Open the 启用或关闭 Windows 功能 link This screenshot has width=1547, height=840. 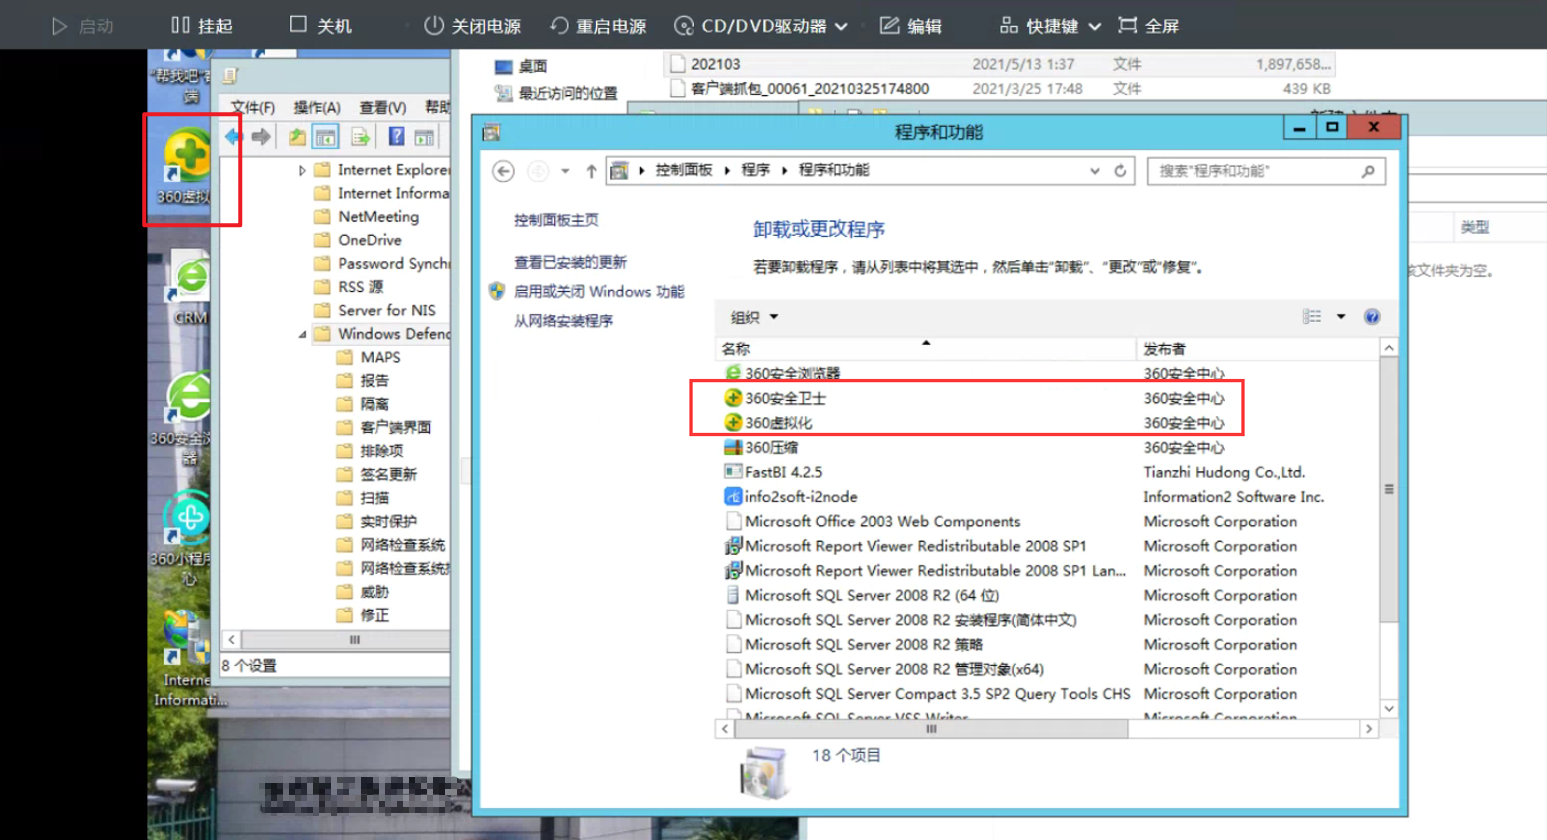(598, 291)
